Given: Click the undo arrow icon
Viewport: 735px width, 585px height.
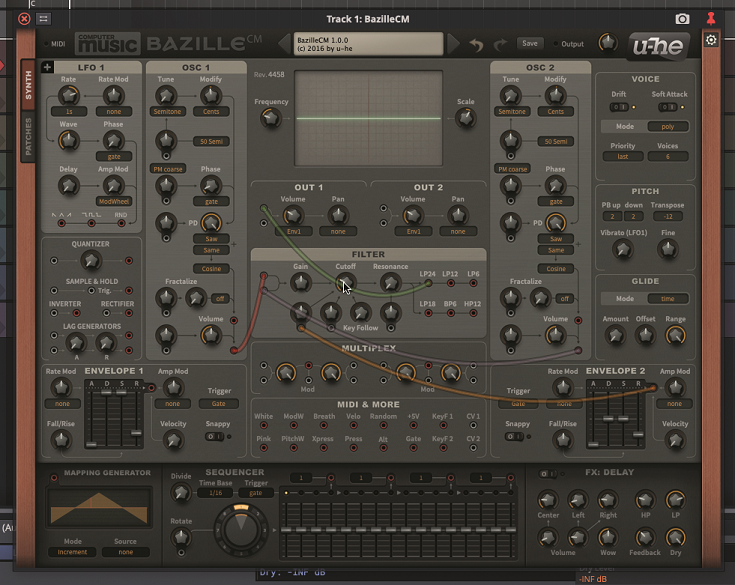Looking at the screenshot, I should 476,45.
